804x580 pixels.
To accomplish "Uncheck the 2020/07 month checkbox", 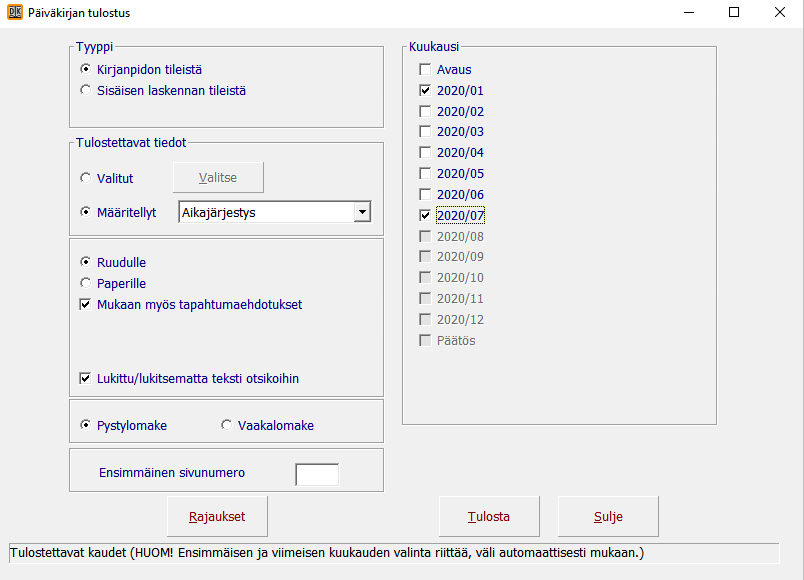I will (425, 215).
